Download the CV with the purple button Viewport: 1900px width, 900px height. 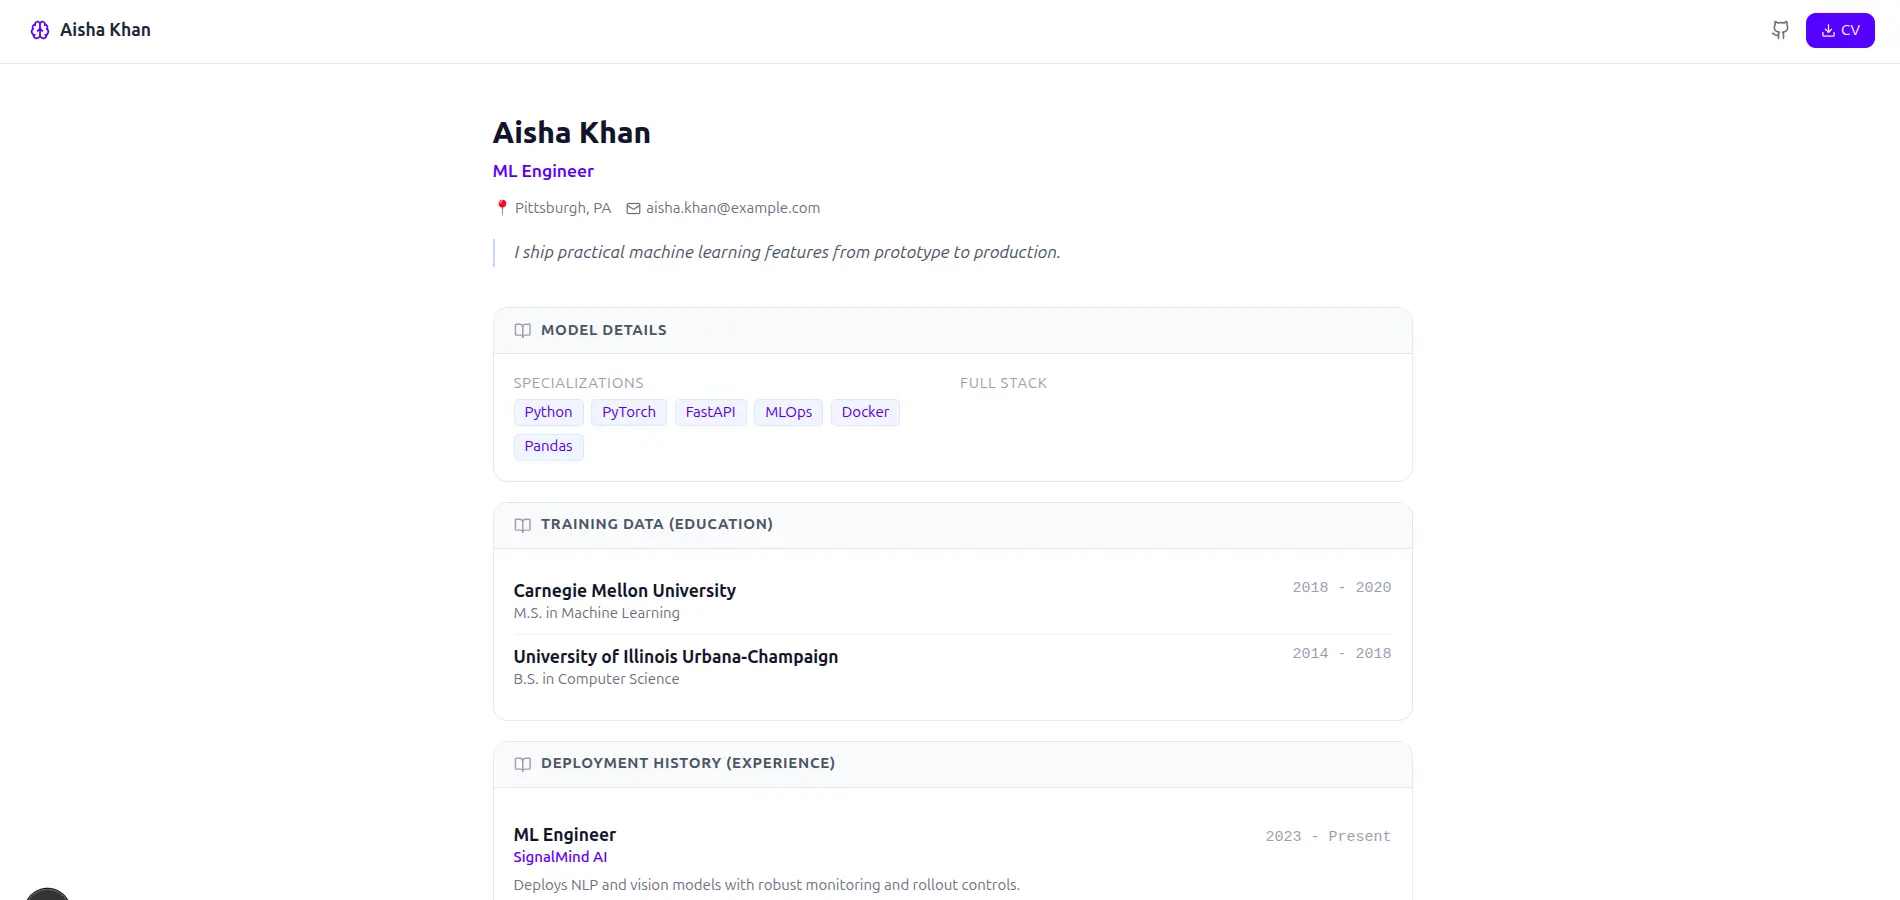tap(1839, 30)
